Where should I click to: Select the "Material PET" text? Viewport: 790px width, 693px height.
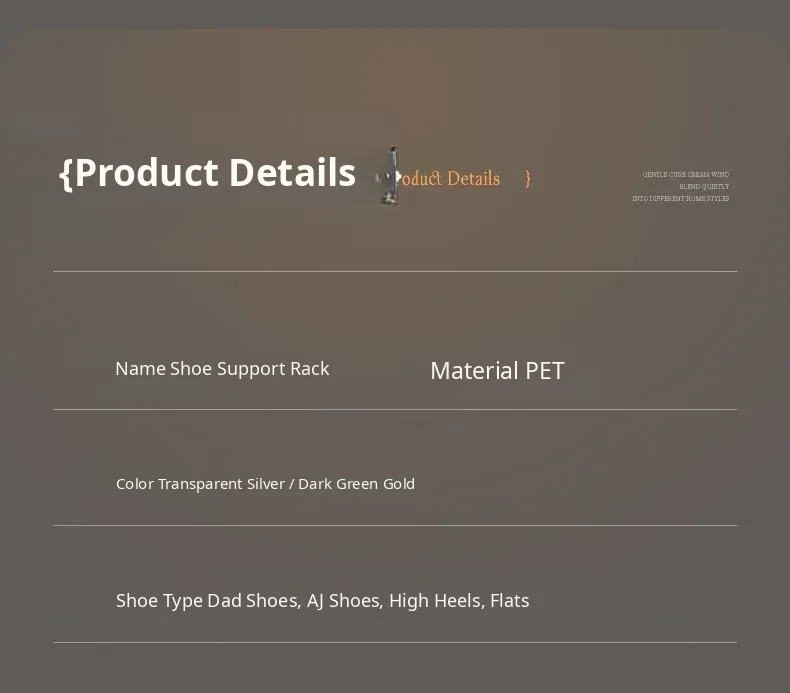point(497,371)
